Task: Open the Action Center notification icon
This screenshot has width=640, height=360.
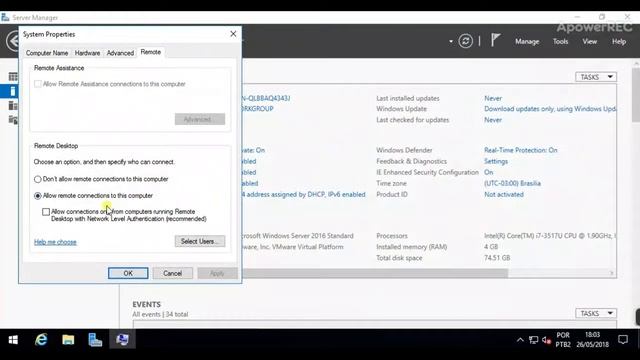Action: [622, 340]
